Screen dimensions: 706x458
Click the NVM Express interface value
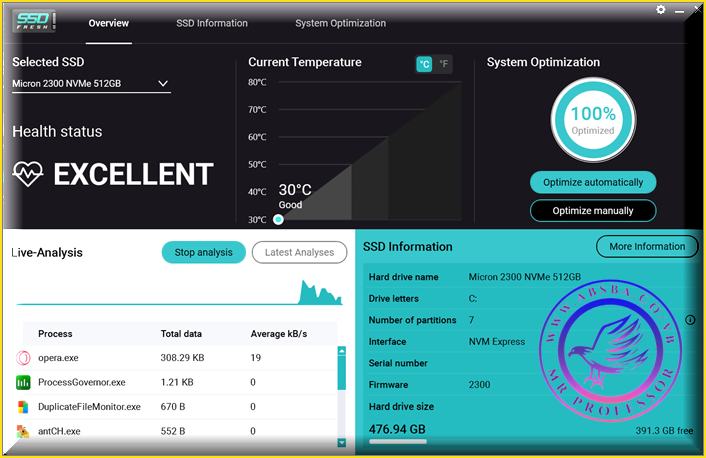click(497, 342)
